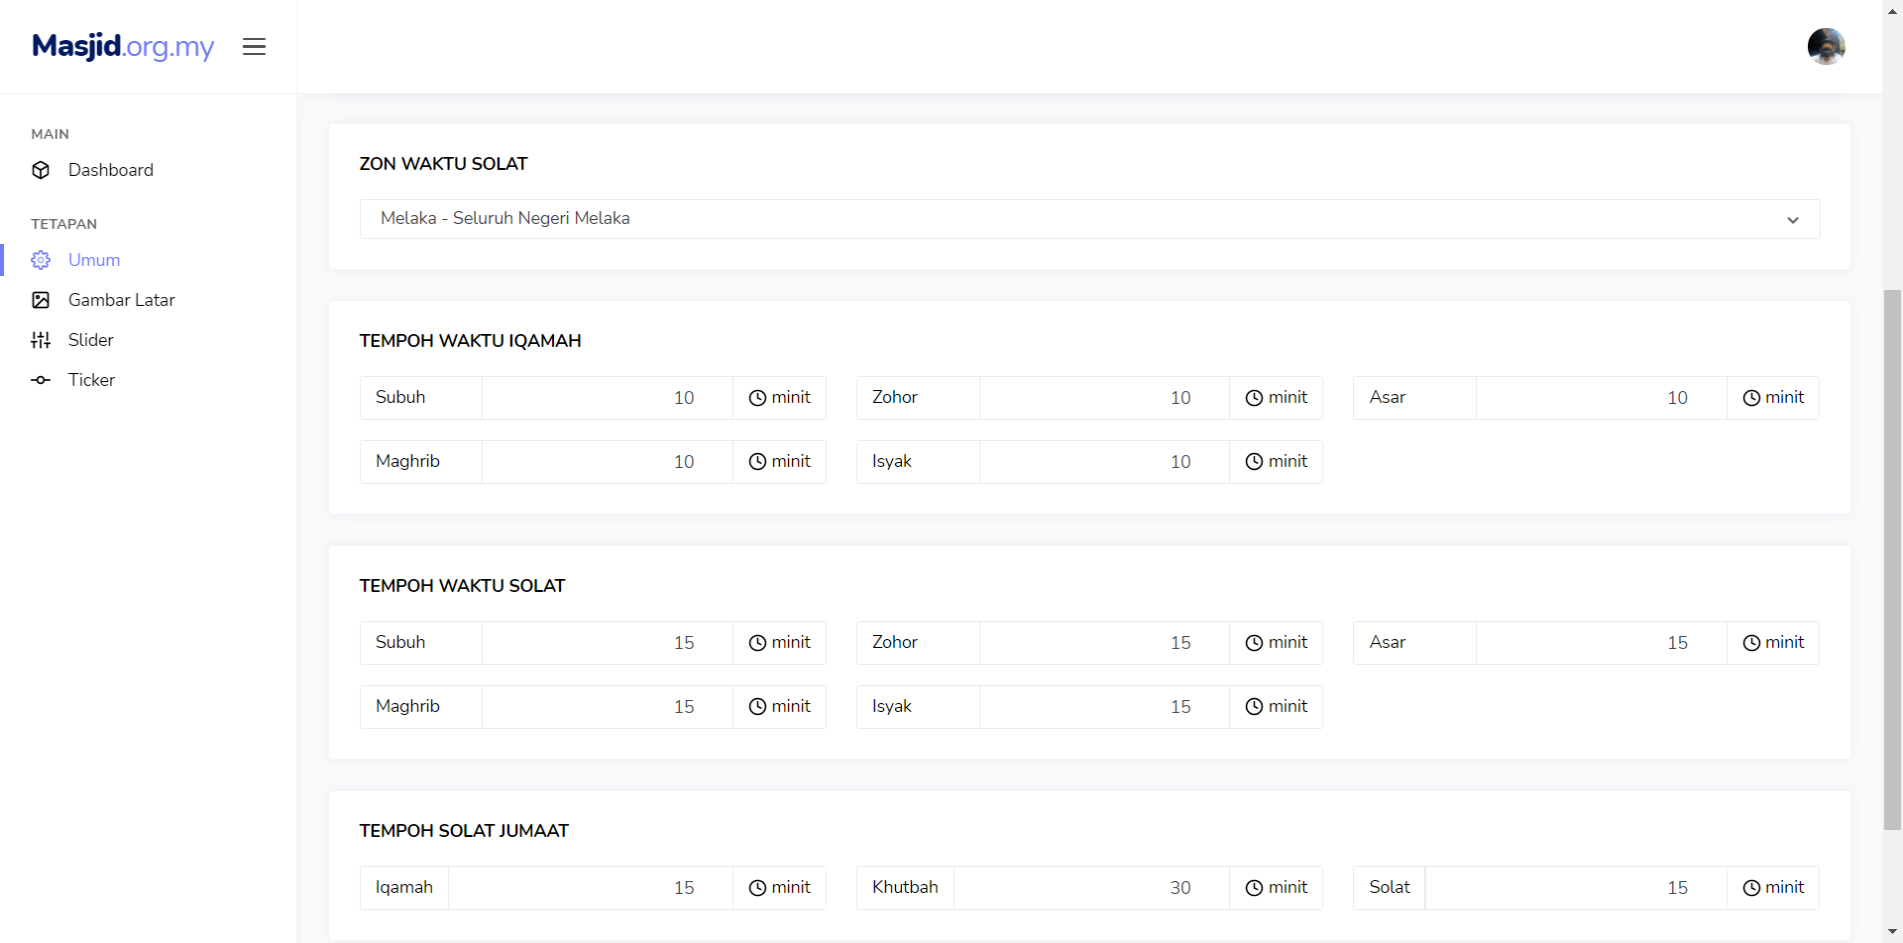Open the Ticker settings page
Screen dimensions: 1903x943
pos(91,380)
